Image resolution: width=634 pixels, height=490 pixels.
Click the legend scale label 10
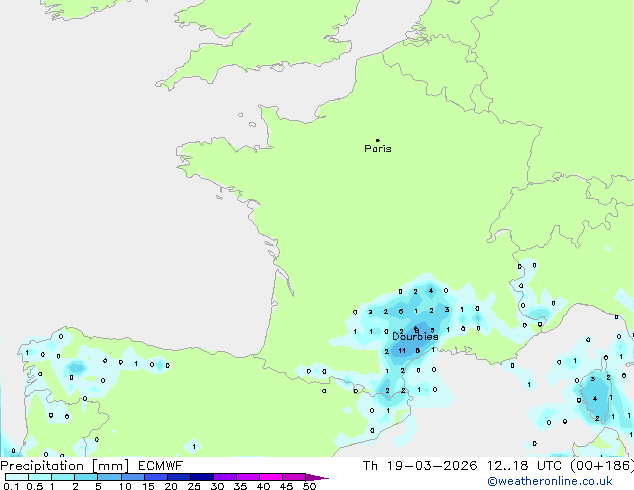coord(125,486)
